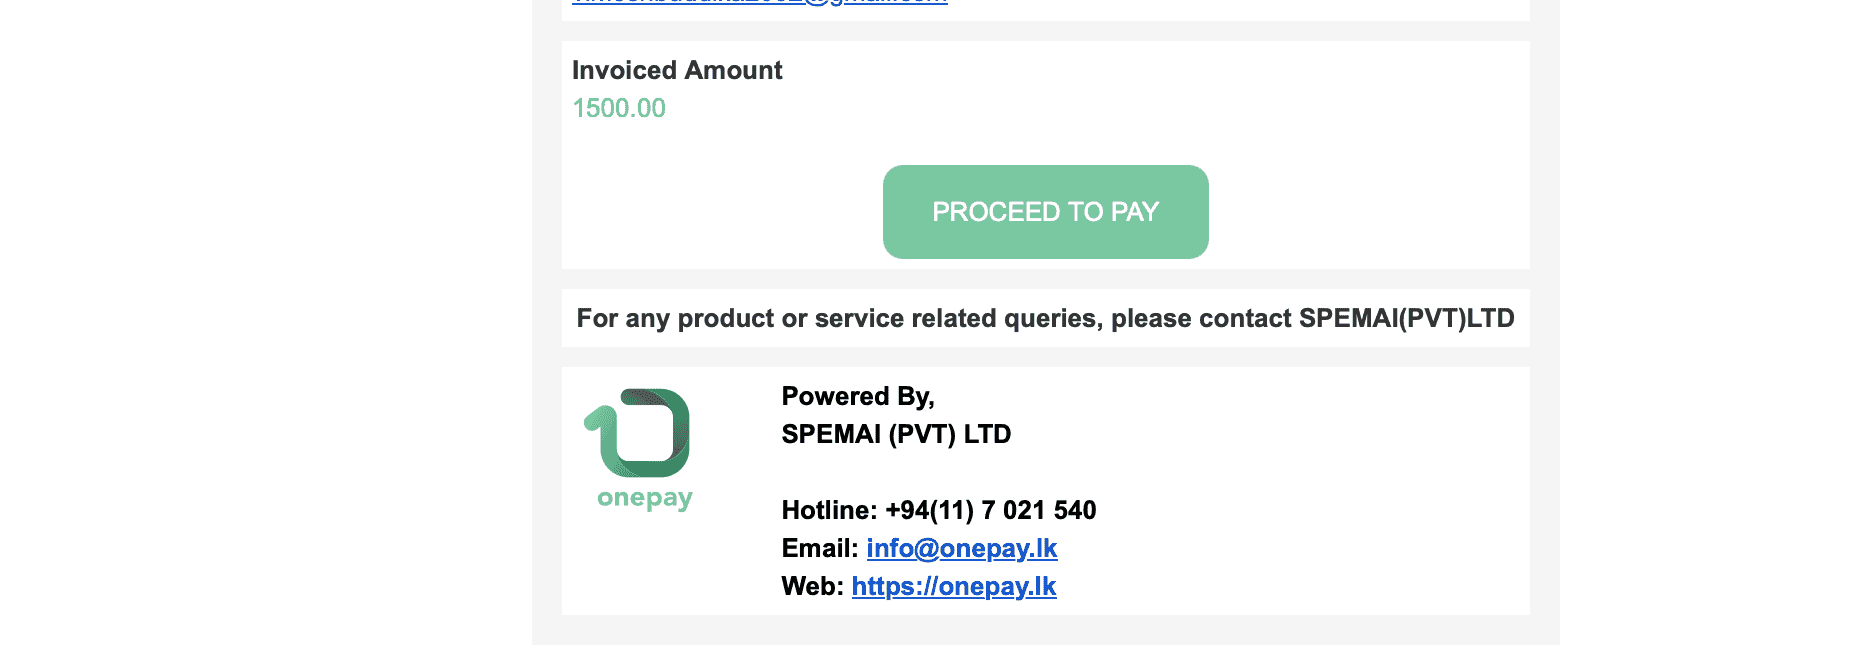The image size is (1872, 662).
Task: Click the green onepay logo icon
Action: tap(638, 432)
